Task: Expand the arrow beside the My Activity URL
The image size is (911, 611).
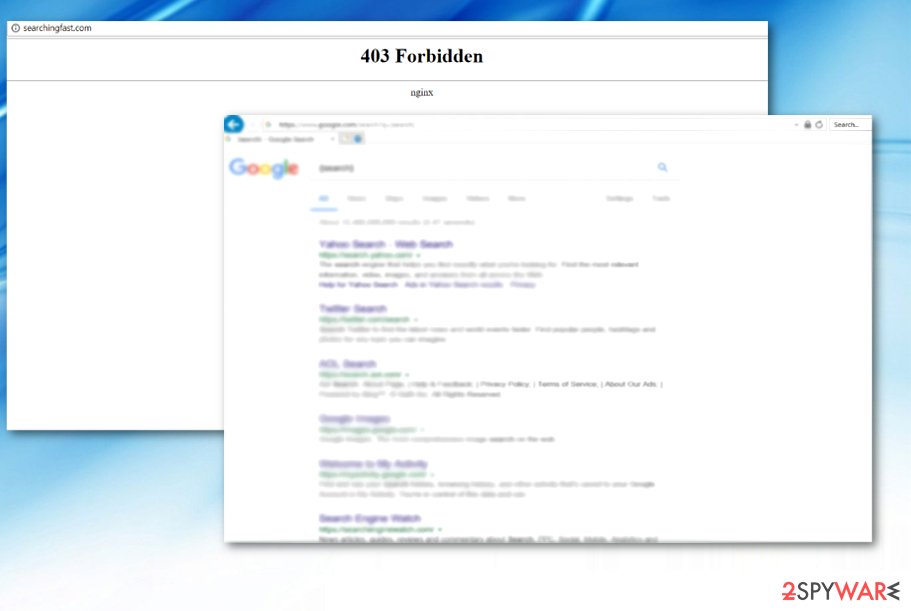Action: coord(432,475)
